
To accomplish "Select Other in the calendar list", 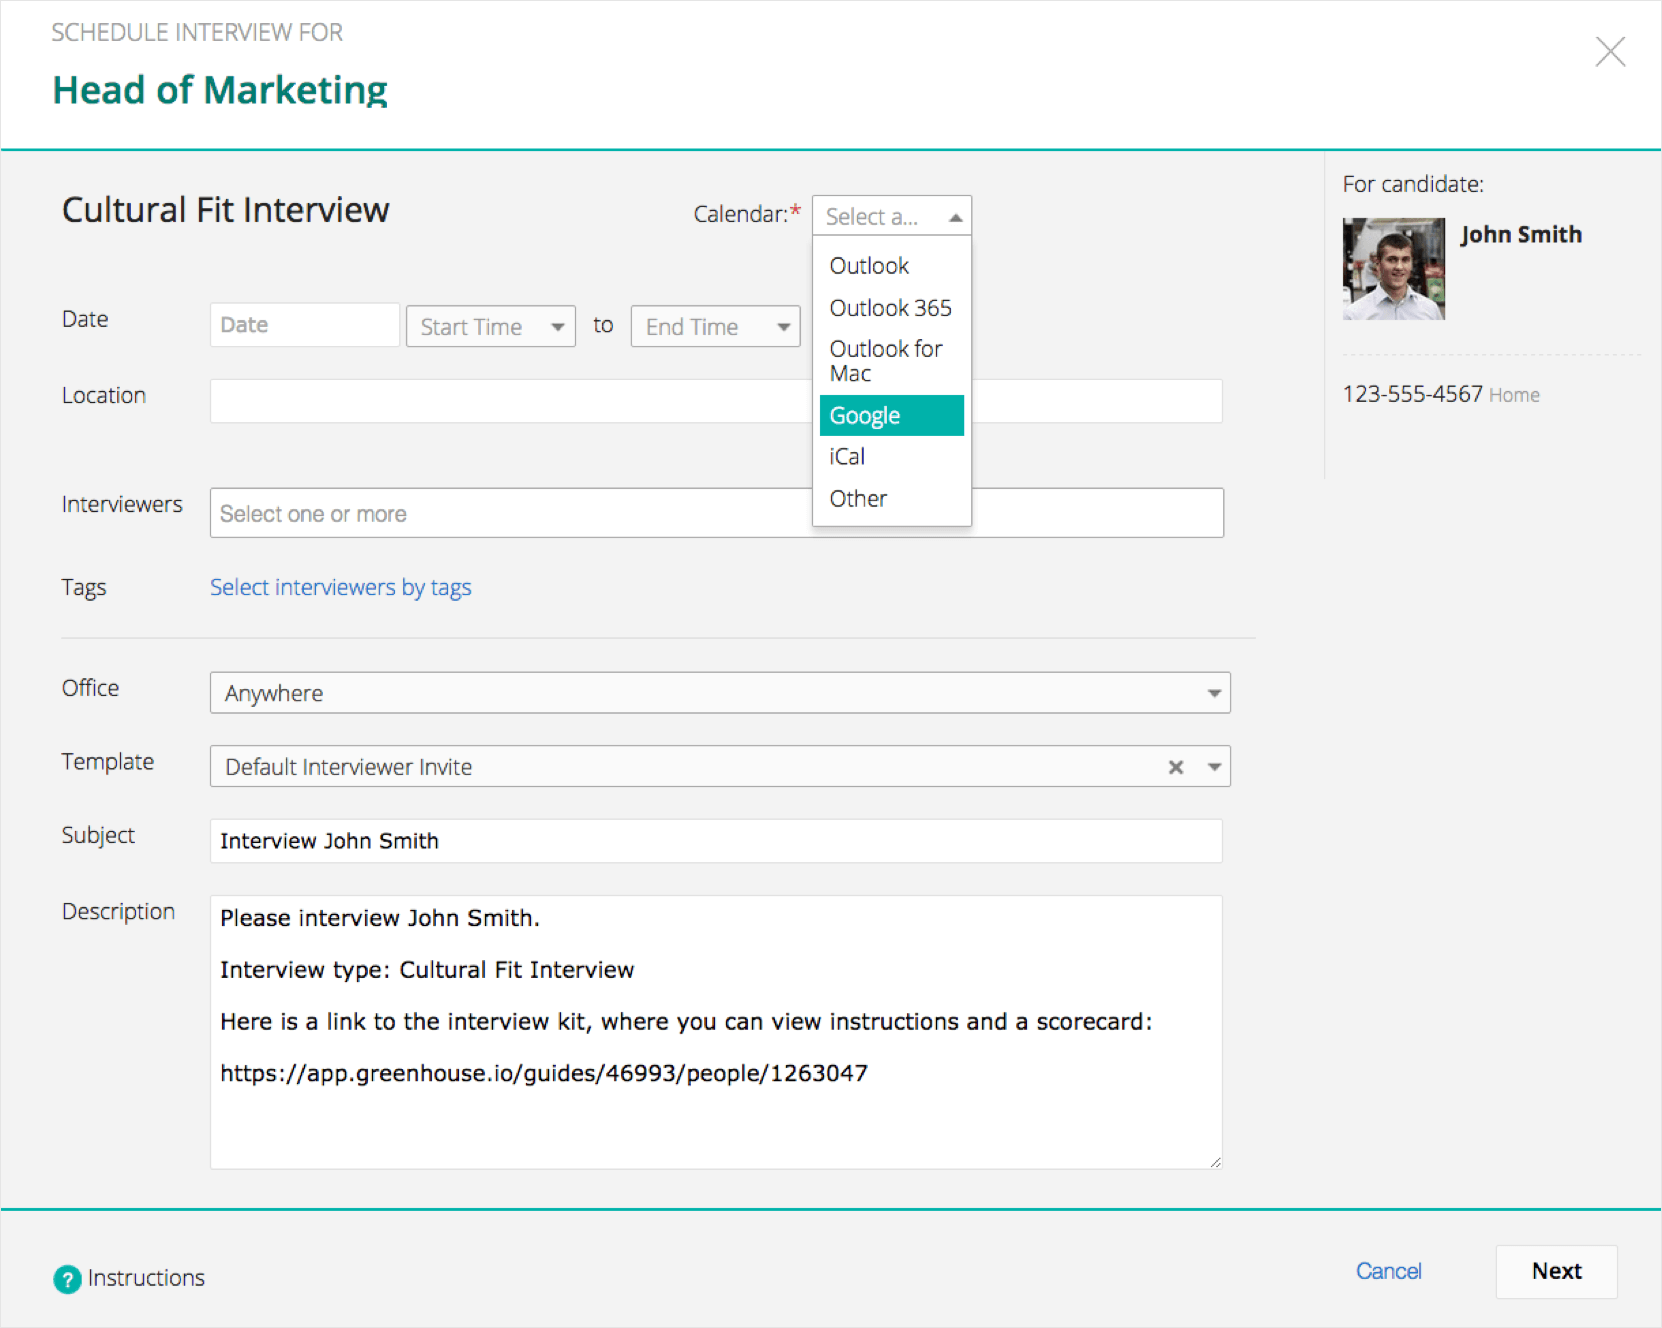I will pyautogui.click(x=858, y=499).
